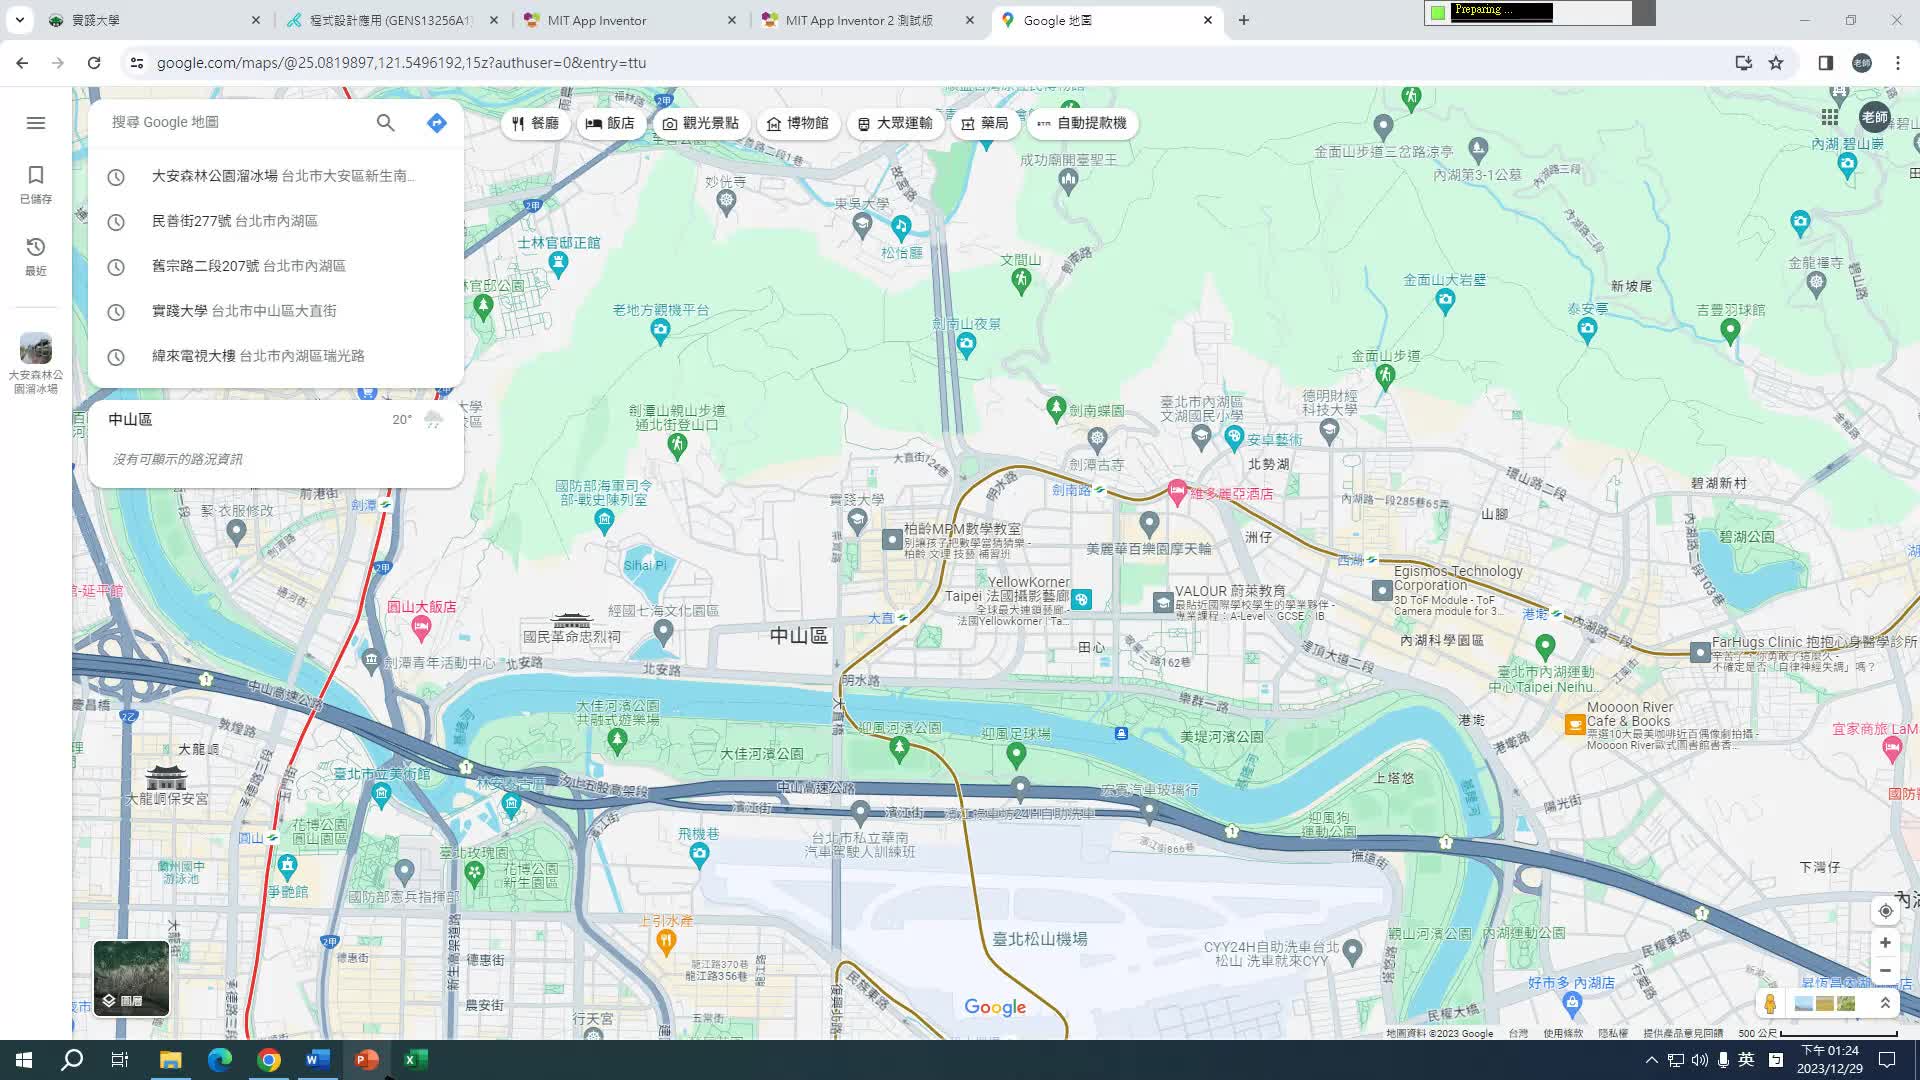
Task: Click the 士林官邸正館 marker
Action: pyautogui.click(x=558, y=264)
